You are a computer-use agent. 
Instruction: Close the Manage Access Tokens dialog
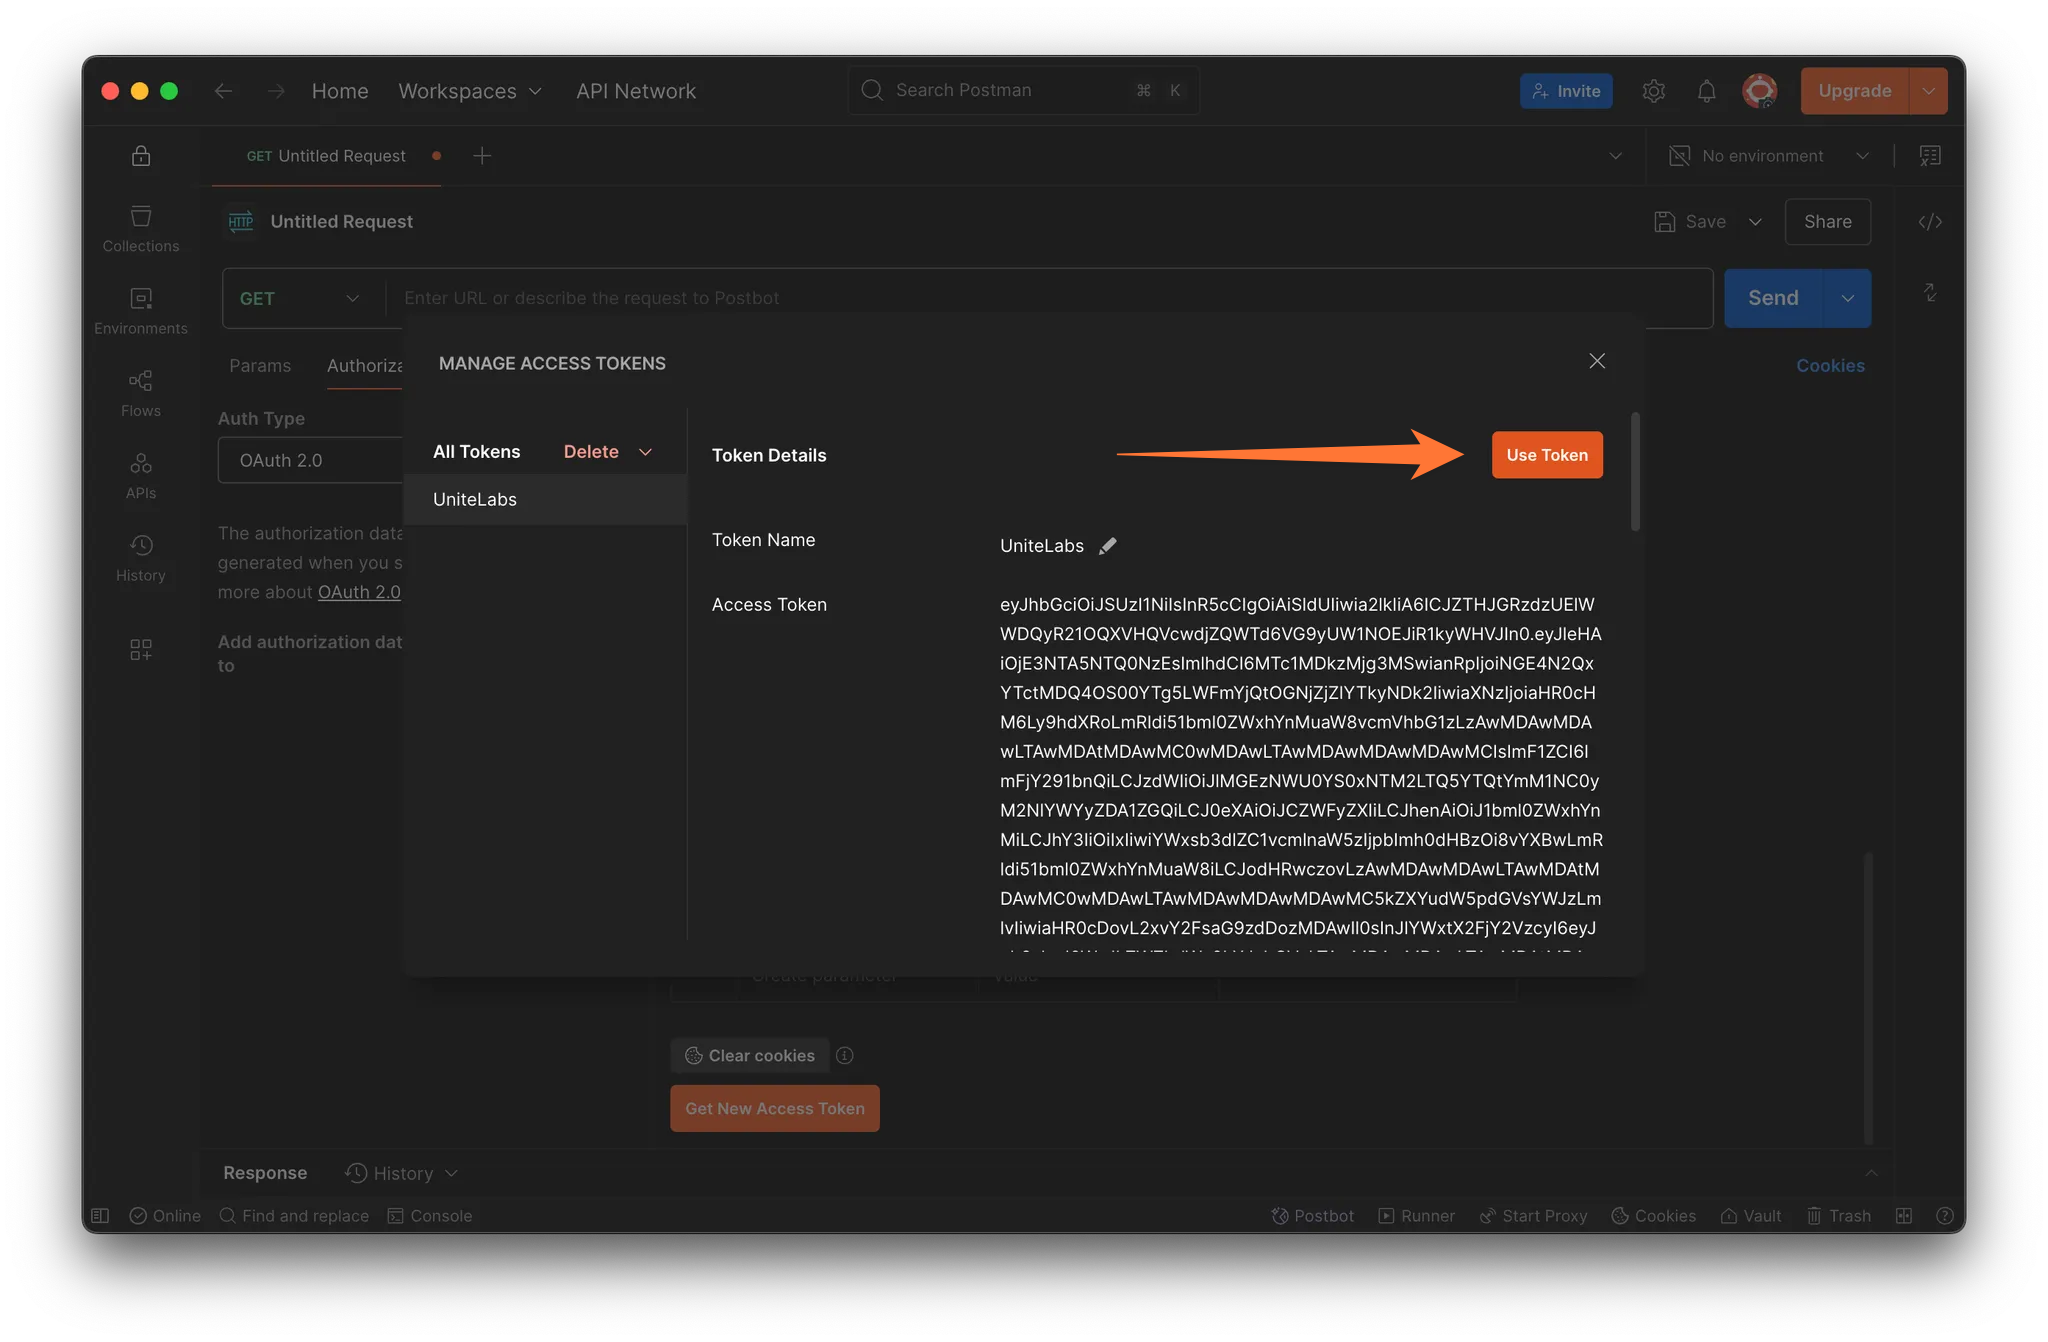click(1597, 361)
